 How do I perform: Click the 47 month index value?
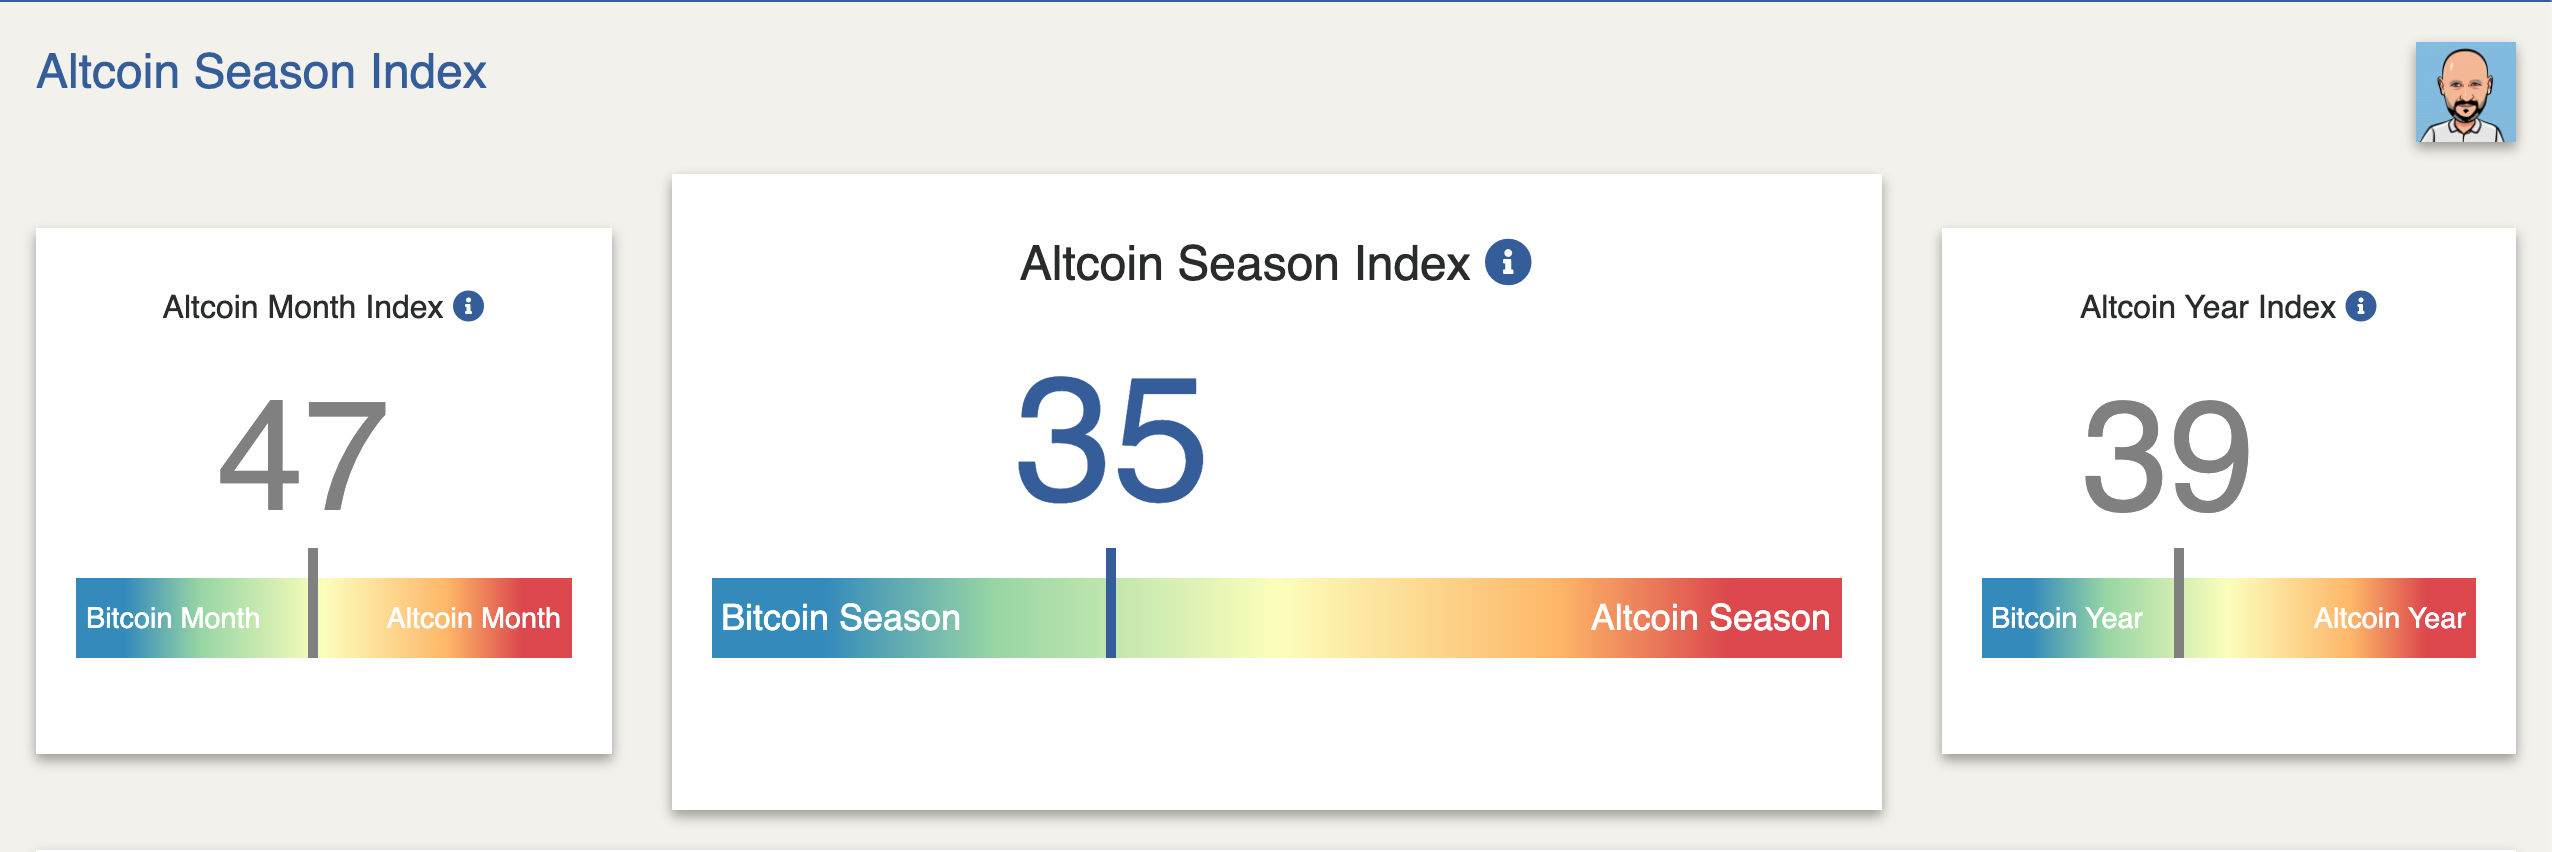303,455
